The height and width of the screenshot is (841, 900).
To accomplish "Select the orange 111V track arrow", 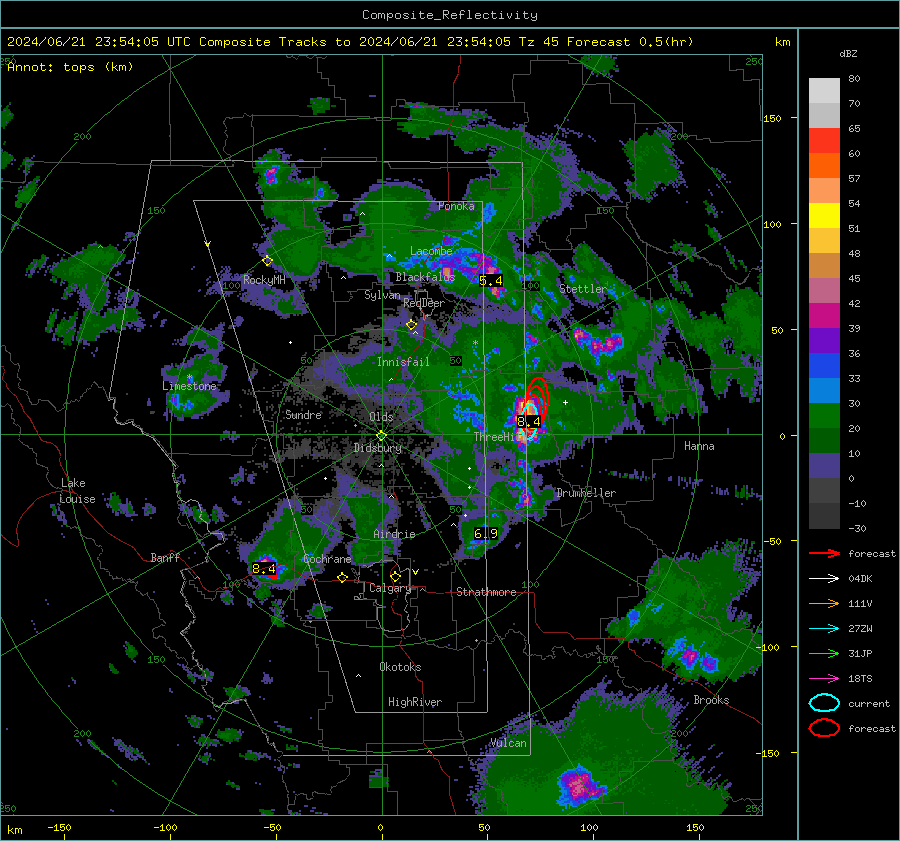I will (824, 603).
